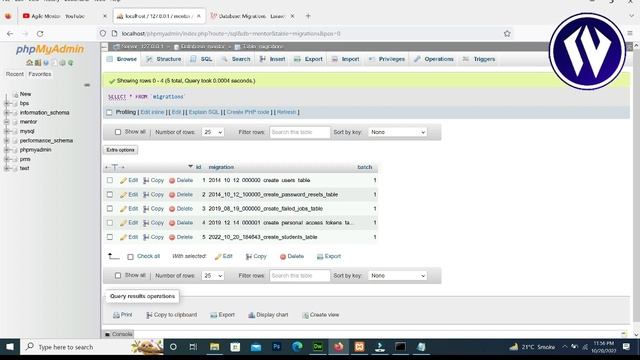
Task: Bookmark this page with the star icon
Action: point(507,34)
